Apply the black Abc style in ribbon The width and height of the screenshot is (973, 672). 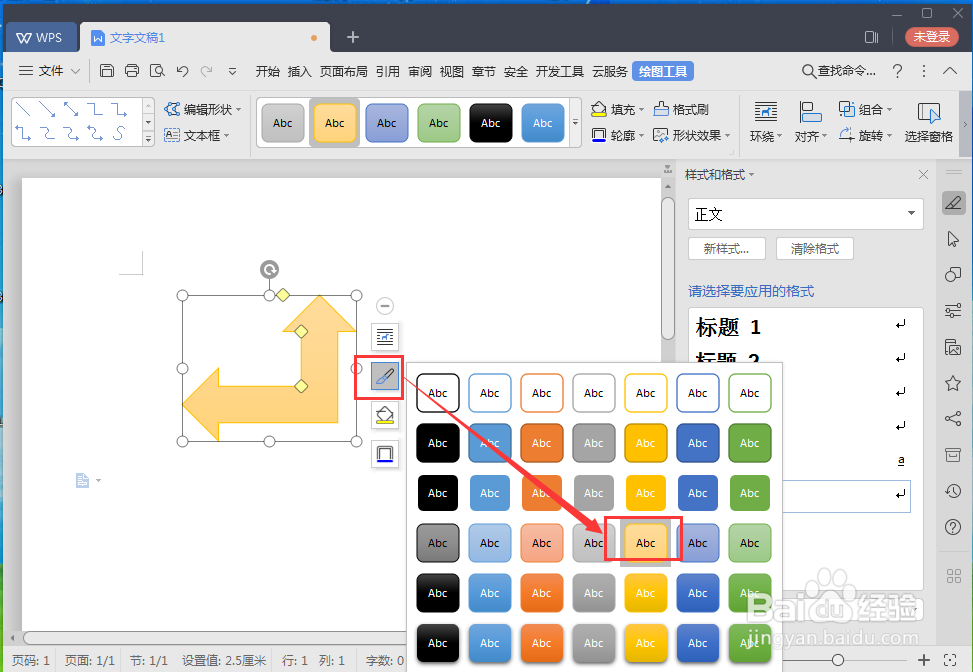(490, 123)
